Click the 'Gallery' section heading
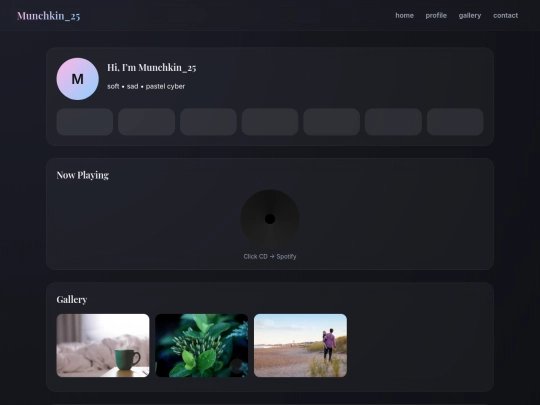 click(x=72, y=300)
